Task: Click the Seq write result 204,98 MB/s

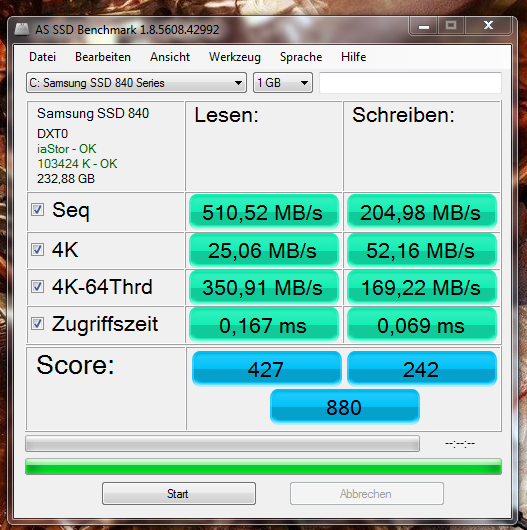Action: (422, 212)
